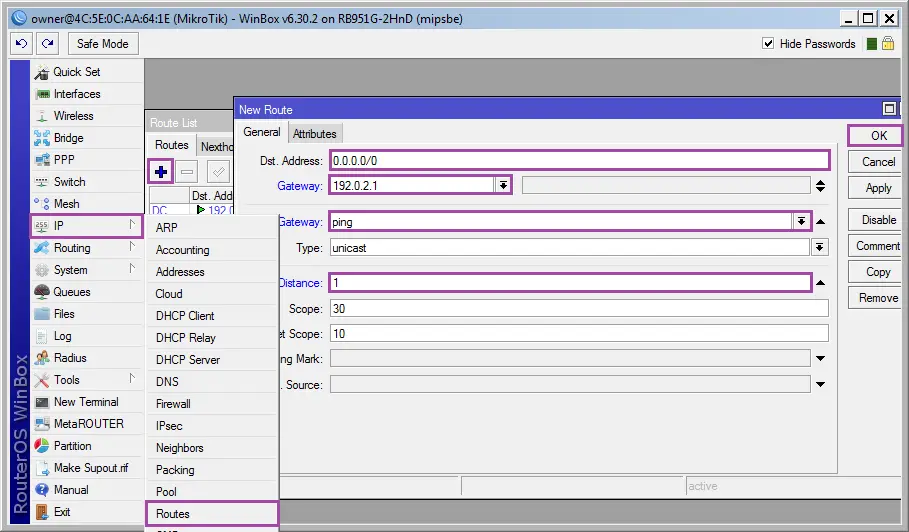Open Quick Set in sidebar

pyautogui.click(x=87, y=72)
